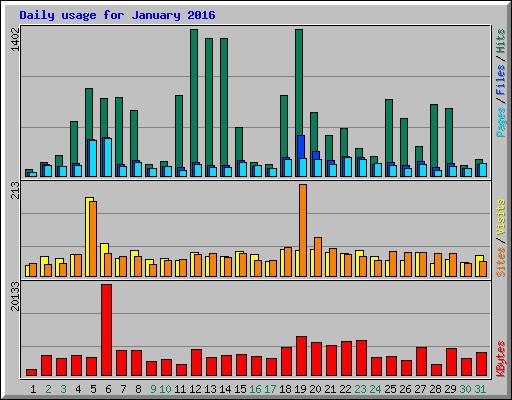Click the '213' axis value label
Image resolution: width=512 pixels, height=400 pixels.
coord(15,190)
